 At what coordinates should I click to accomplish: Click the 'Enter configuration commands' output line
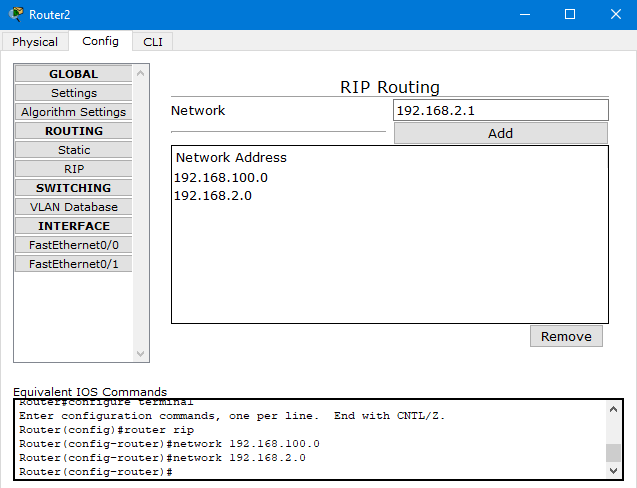(232, 416)
